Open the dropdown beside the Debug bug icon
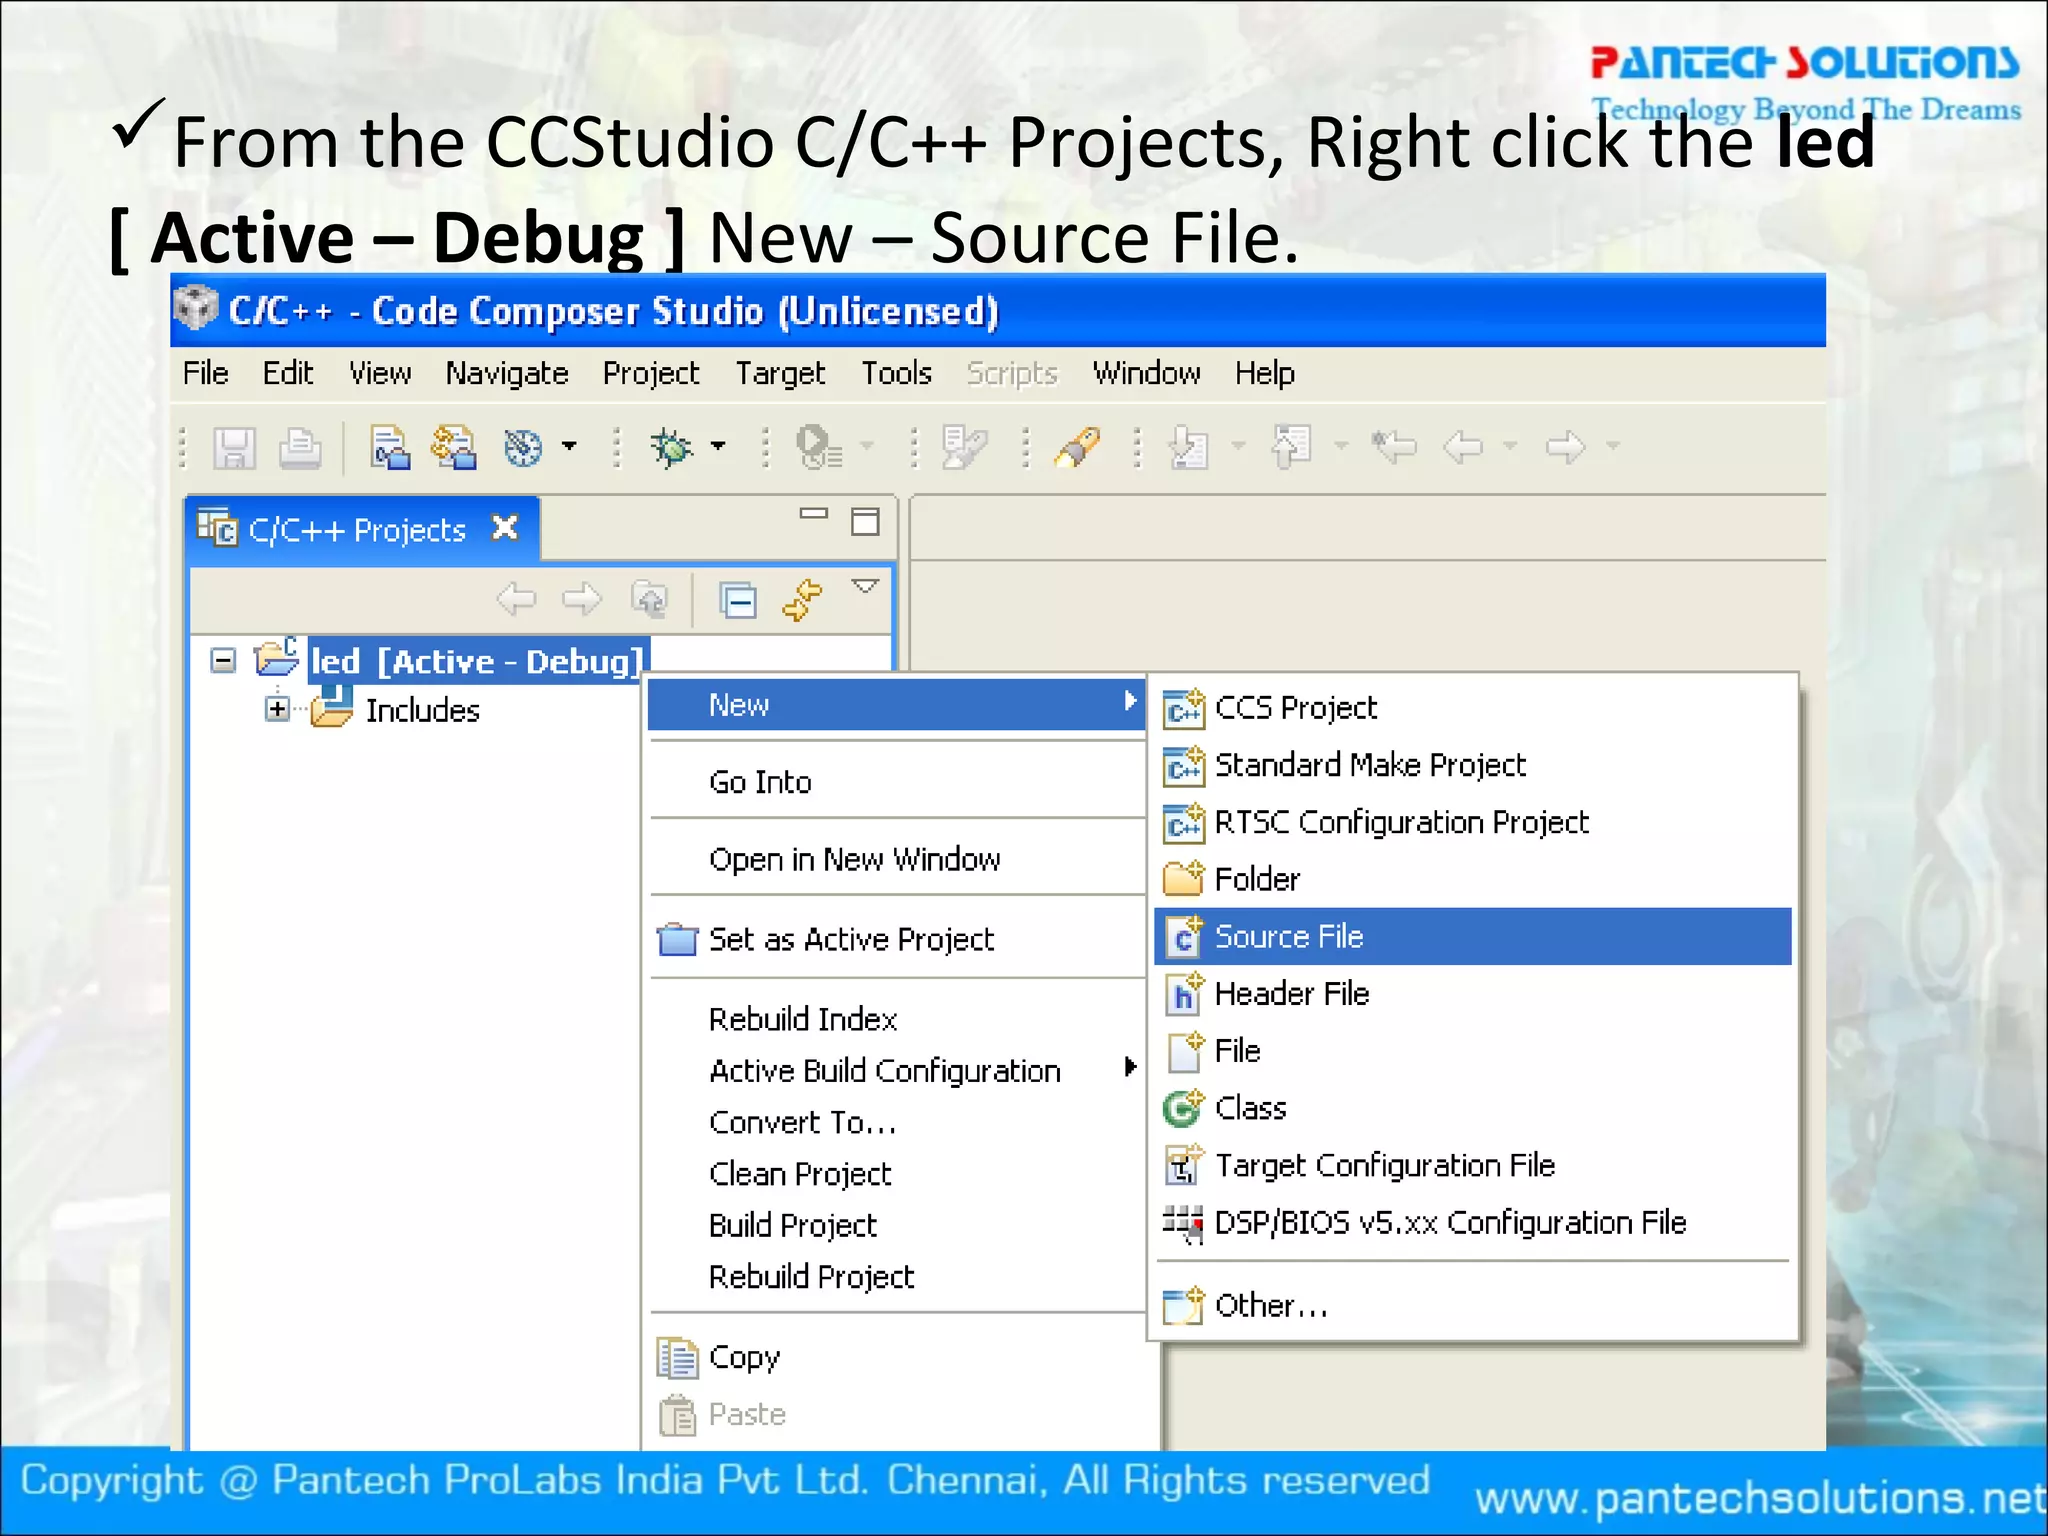The image size is (2048, 1536). point(718,446)
